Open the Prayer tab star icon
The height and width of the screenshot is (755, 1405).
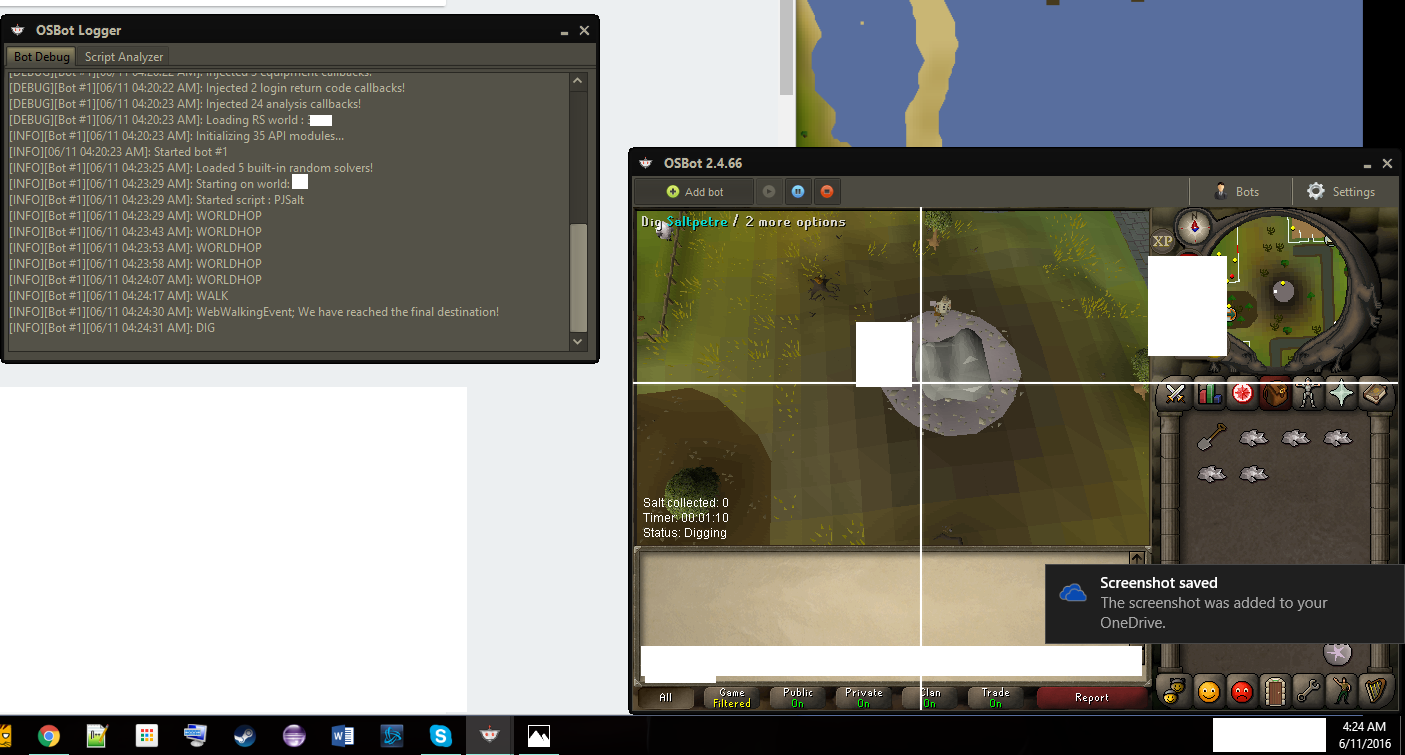pos(1342,395)
